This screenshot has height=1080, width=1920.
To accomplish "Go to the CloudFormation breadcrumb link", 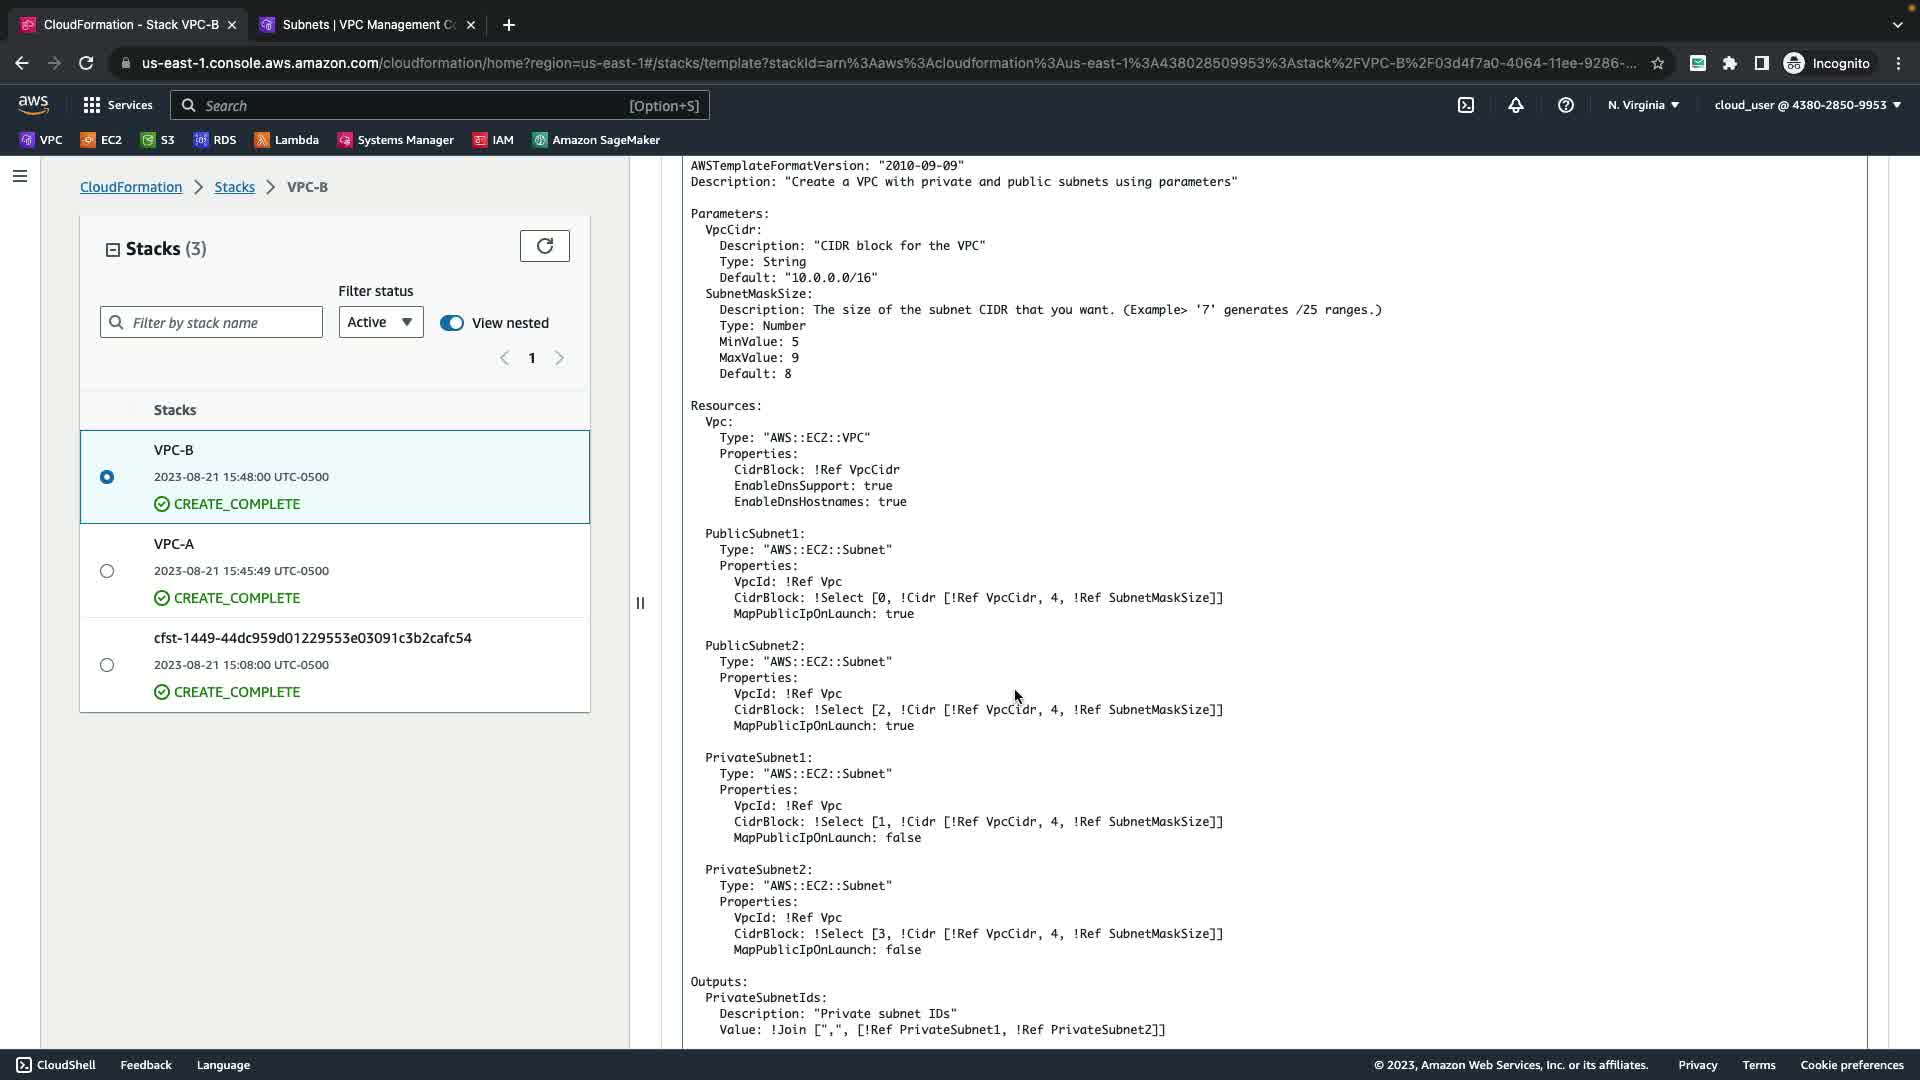I will 131,187.
